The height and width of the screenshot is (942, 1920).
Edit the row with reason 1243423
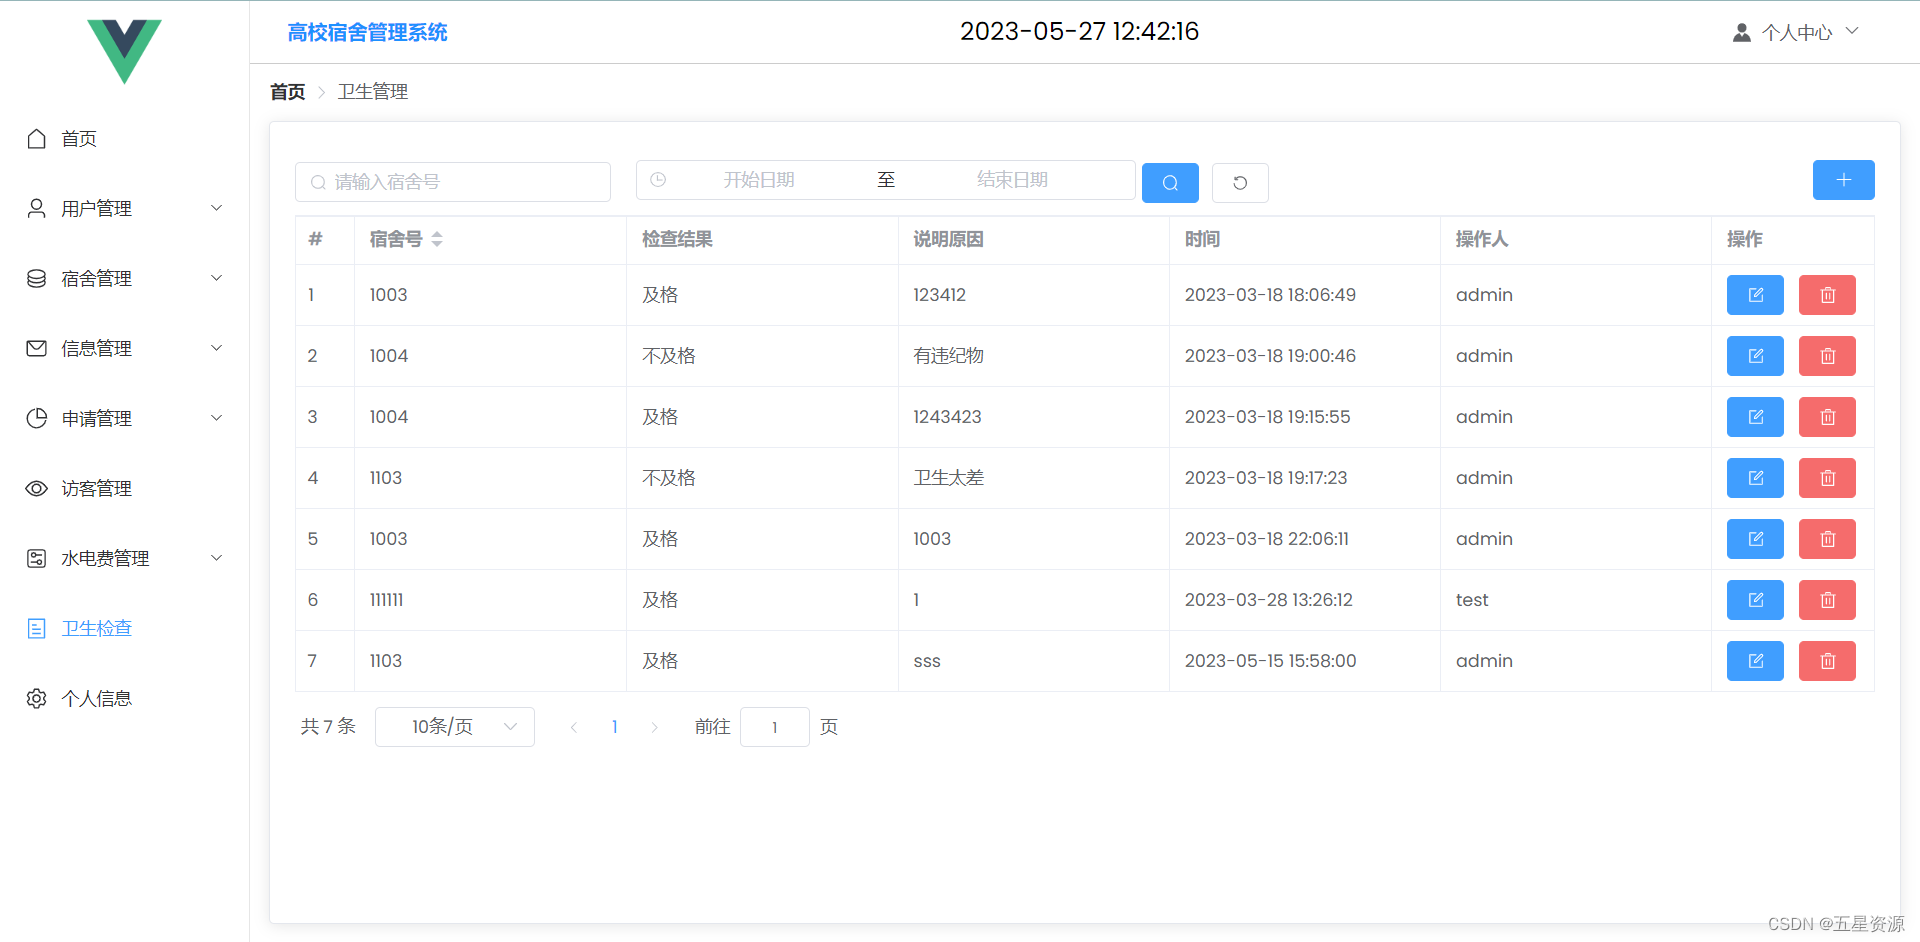[x=1755, y=417]
